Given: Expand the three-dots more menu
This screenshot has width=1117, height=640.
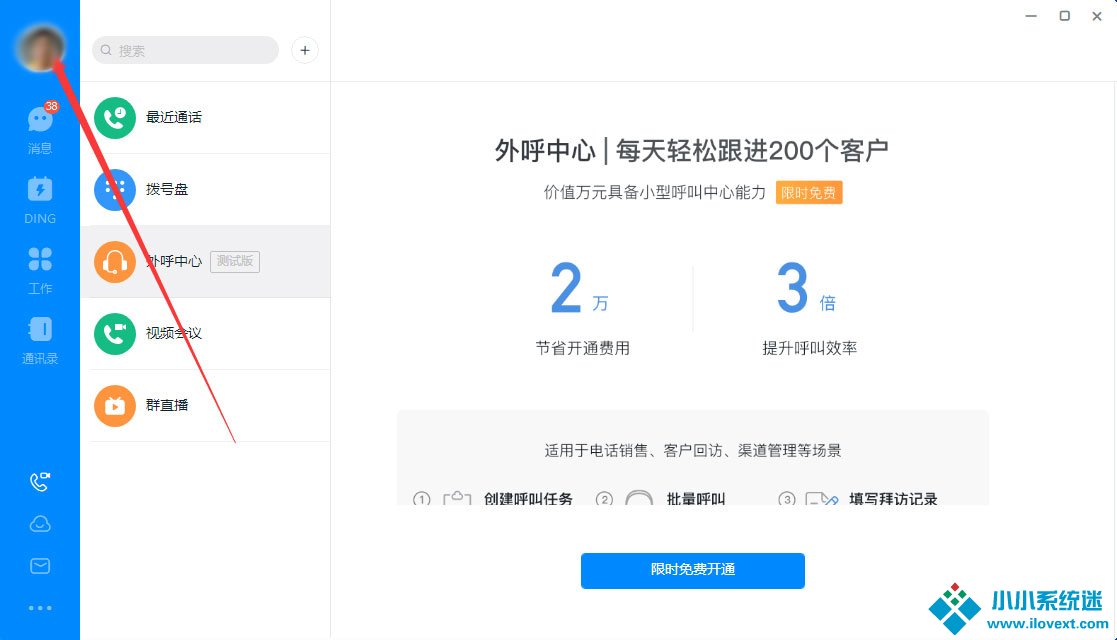Looking at the screenshot, I should coord(40,607).
